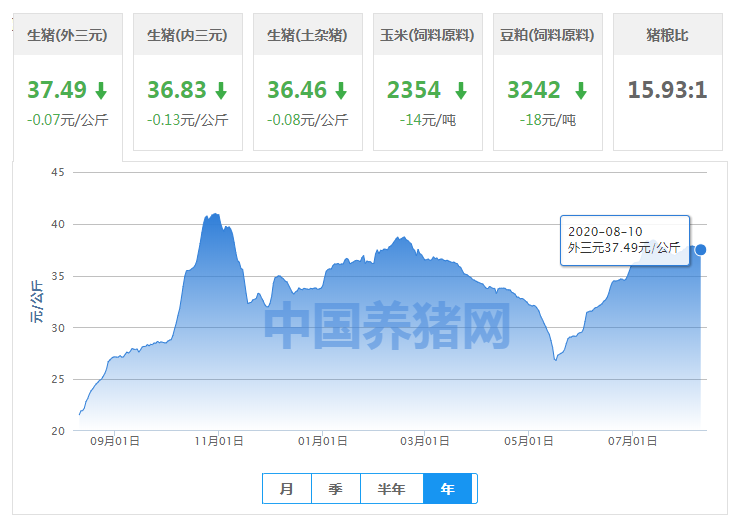Select the 生猪(外三元) price tab
Image resolution: width=735 pixels, height=525 pixels.
point(68,87)
